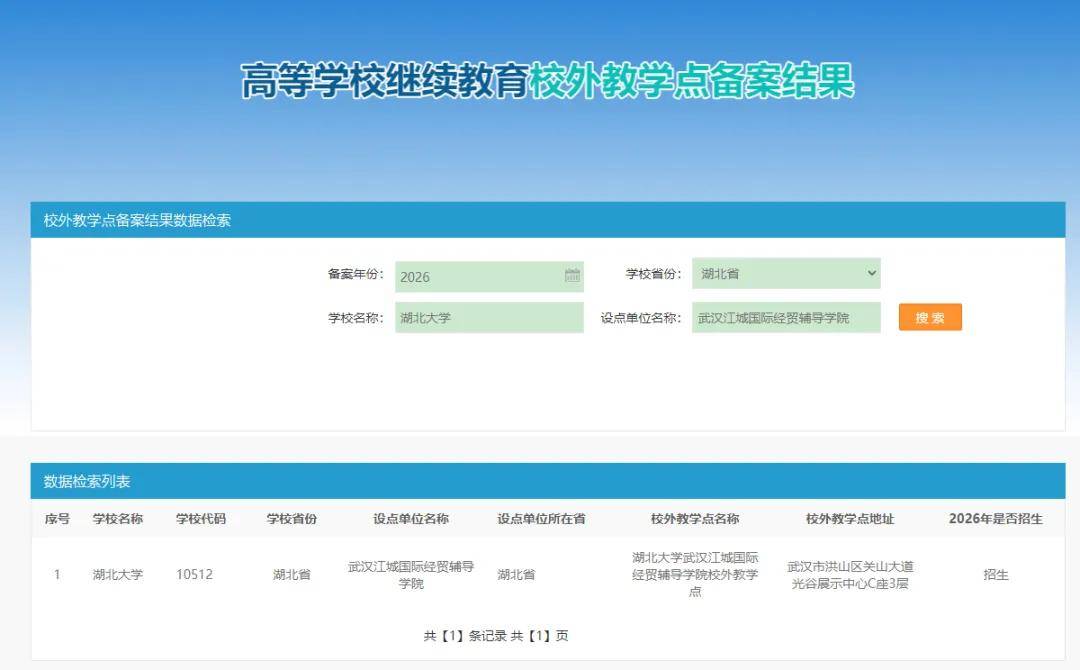The height and width of the screenshot is (670, 1080).
Task: Click the 设点单位名称 field with 武汉江城国际经贸辅导学院
Action: 786,317
